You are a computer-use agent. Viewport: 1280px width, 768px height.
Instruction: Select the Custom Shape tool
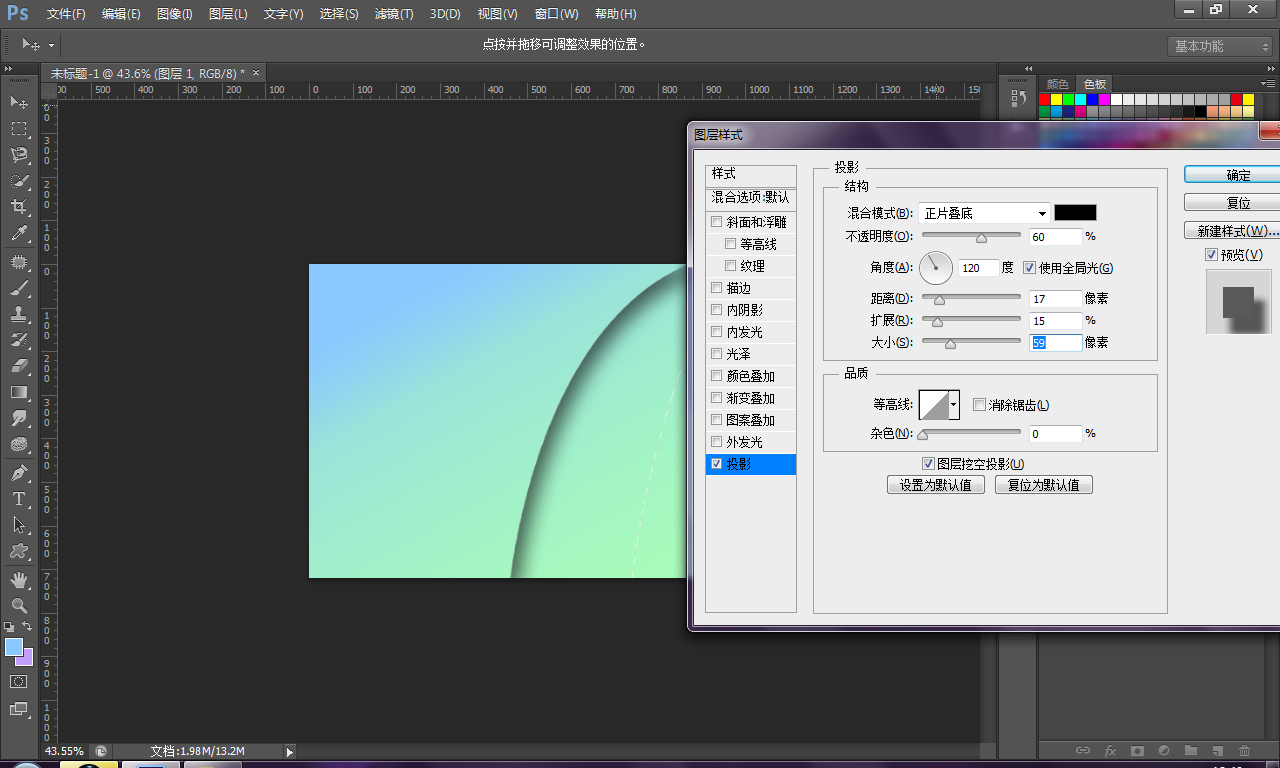tap(19, 551)
